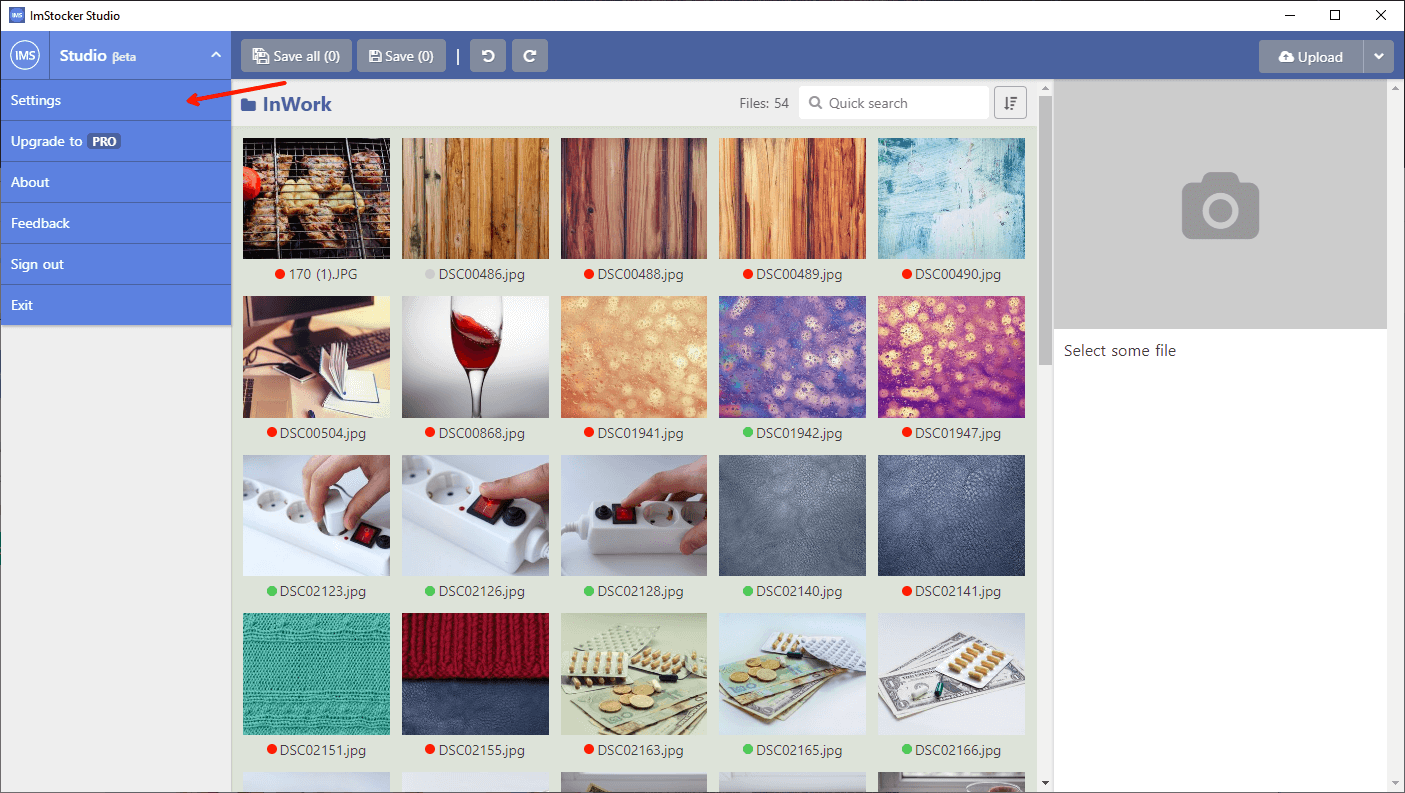
Task: Select Upgrade to PRO menu entry
Action: pos(116,141)
